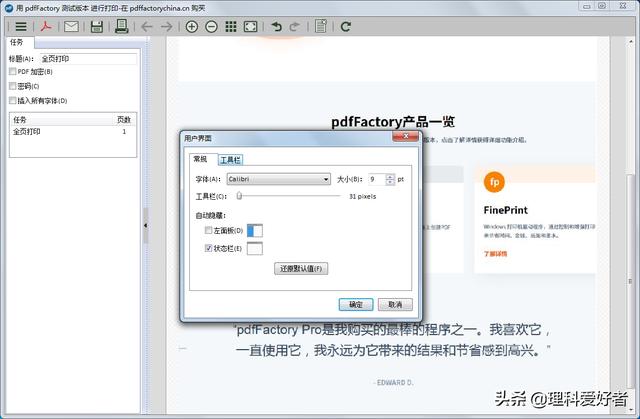The height and width of the screenshot is (419, 640).
Task: Click the status bar layout preview icon
Action: pyautogui.click(x=255, y=248)
